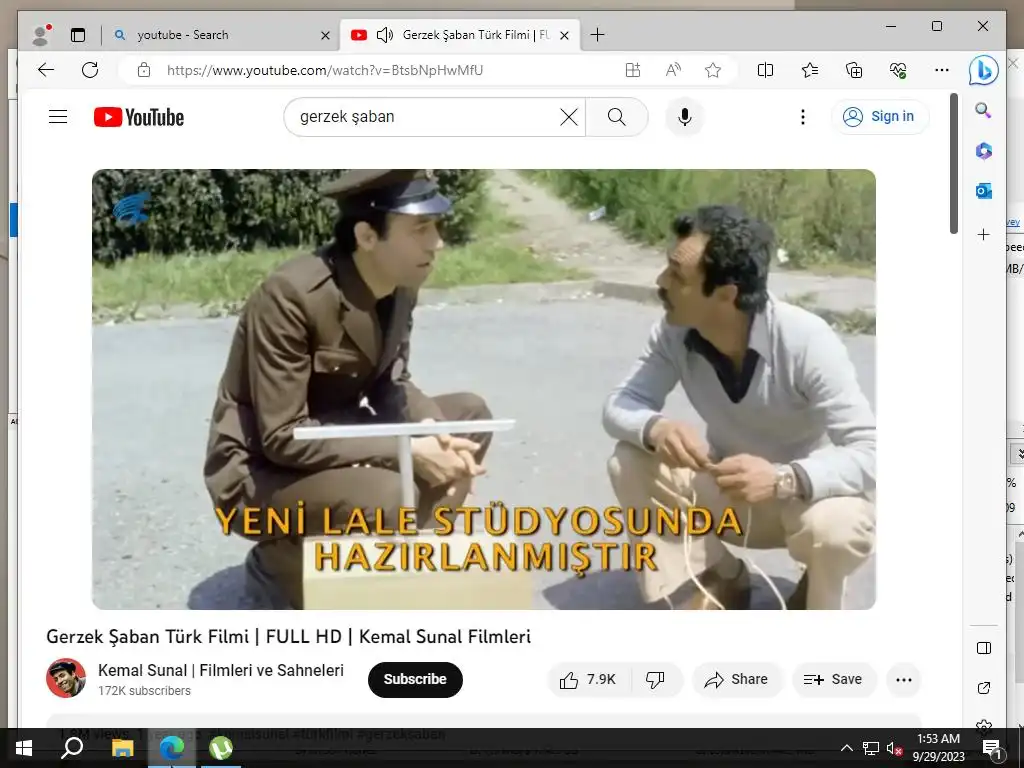Open link in new window sidebar icon
The image size is (1024, 768).
pyautogui.click(x=984, y=688)
